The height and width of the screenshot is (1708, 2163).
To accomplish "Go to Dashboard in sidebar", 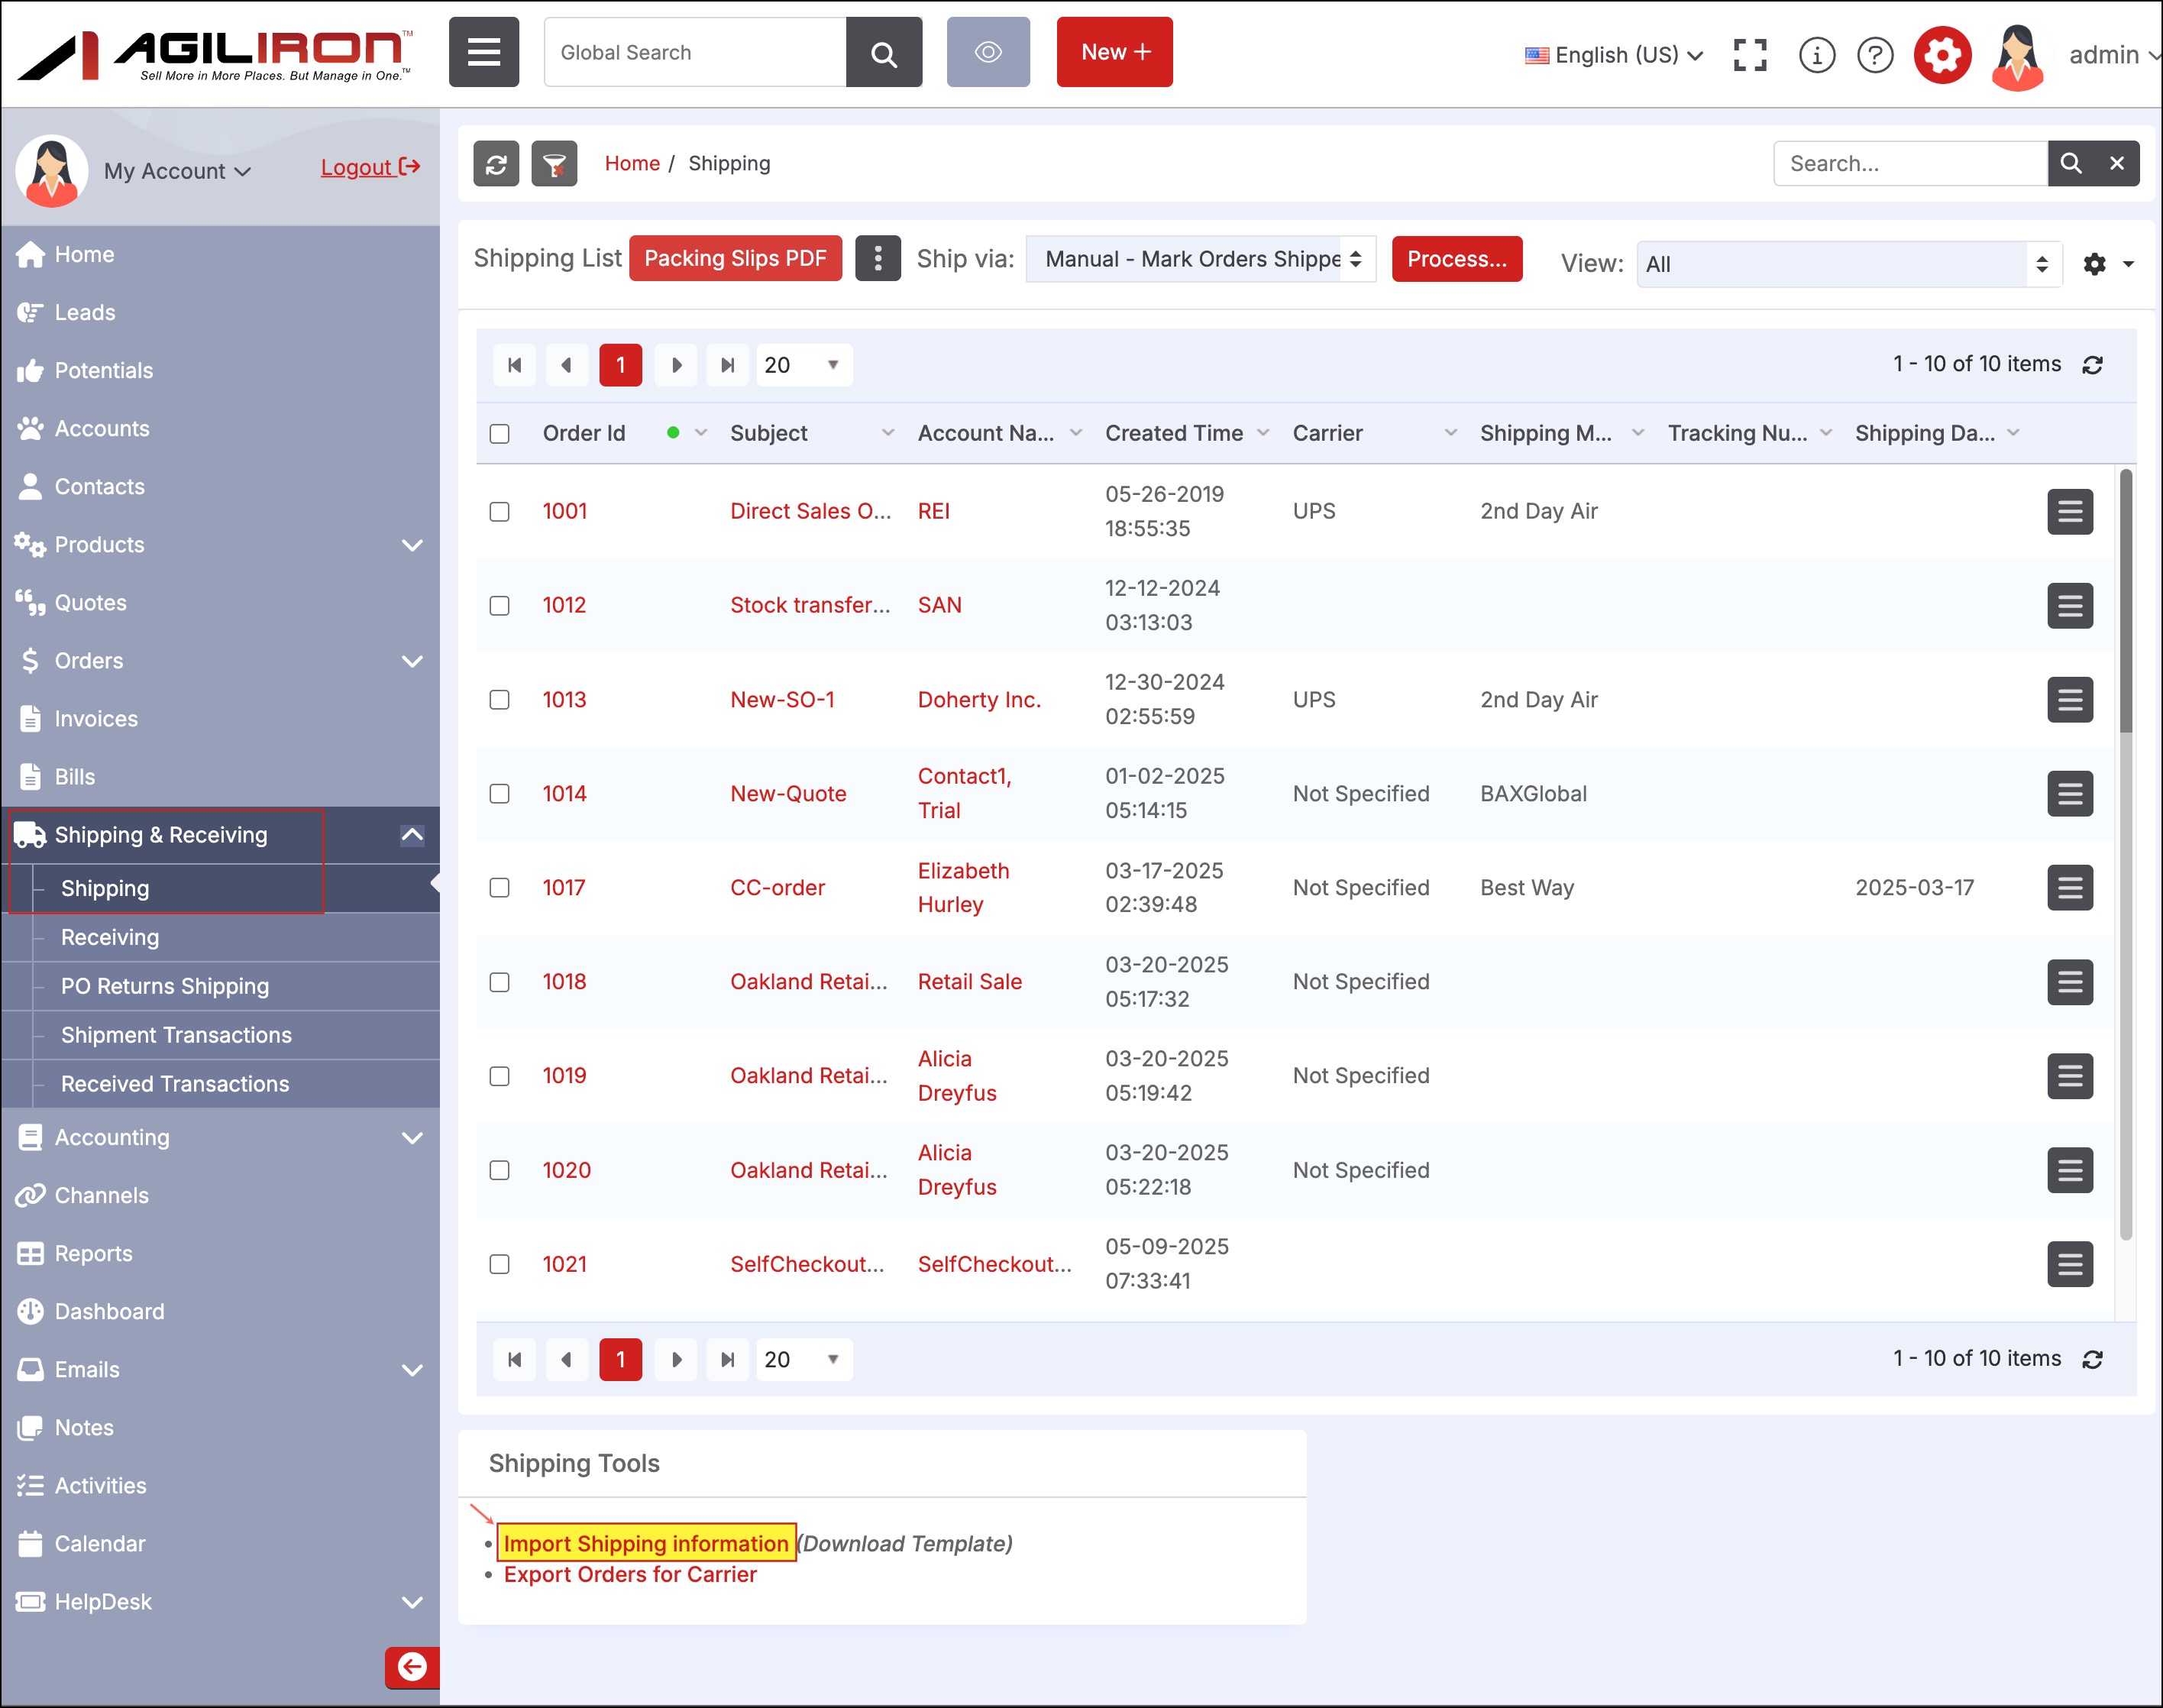I will tap(109, 1312).
